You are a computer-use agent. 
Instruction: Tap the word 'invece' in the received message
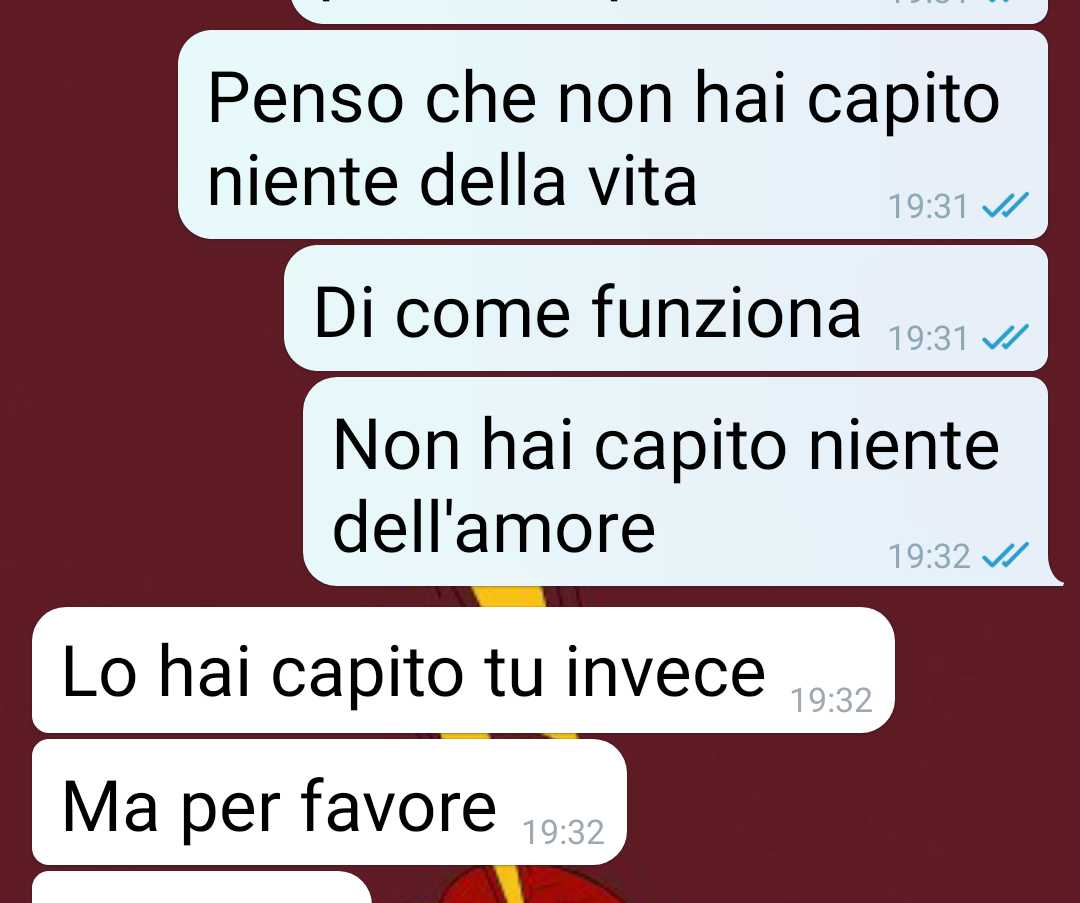[x=665, y=671]
